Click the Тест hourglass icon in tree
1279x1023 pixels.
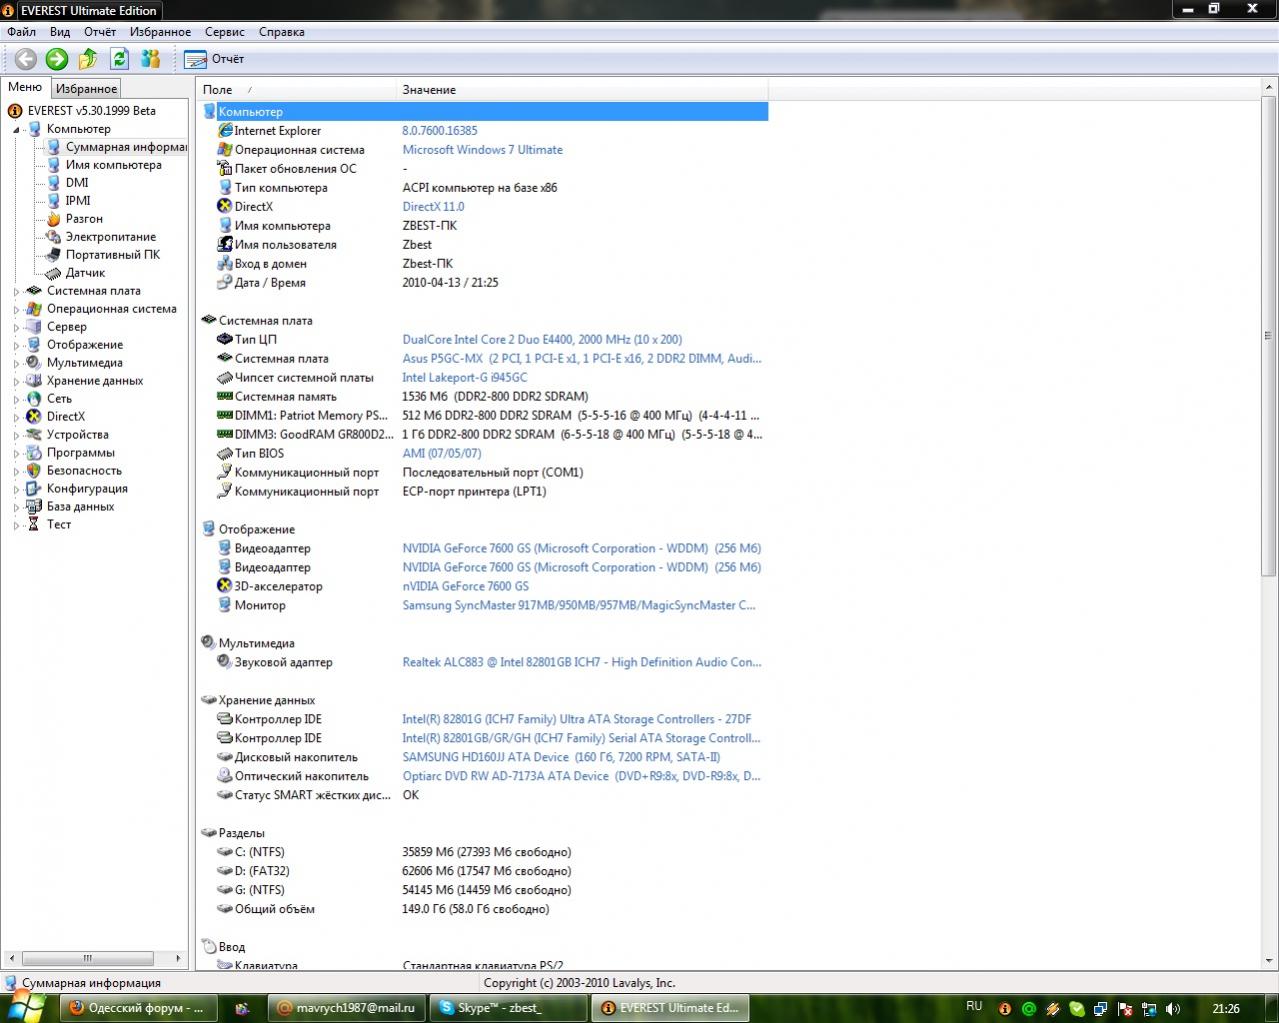coord(34,525)
